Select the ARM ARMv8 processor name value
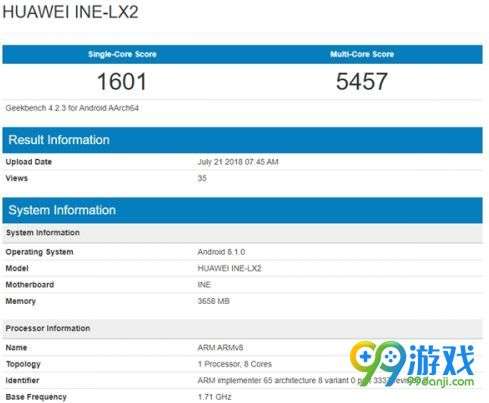Screen dimensions: 489x403 [220, 348]
